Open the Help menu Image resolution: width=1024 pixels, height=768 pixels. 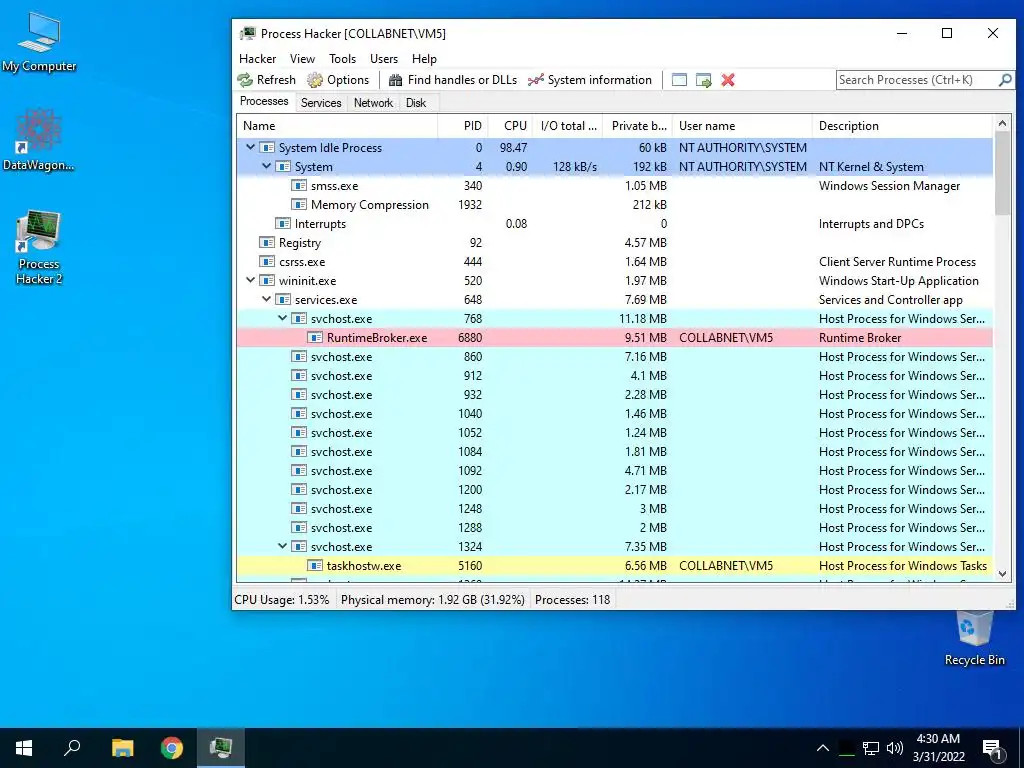[x=424, y=59]
